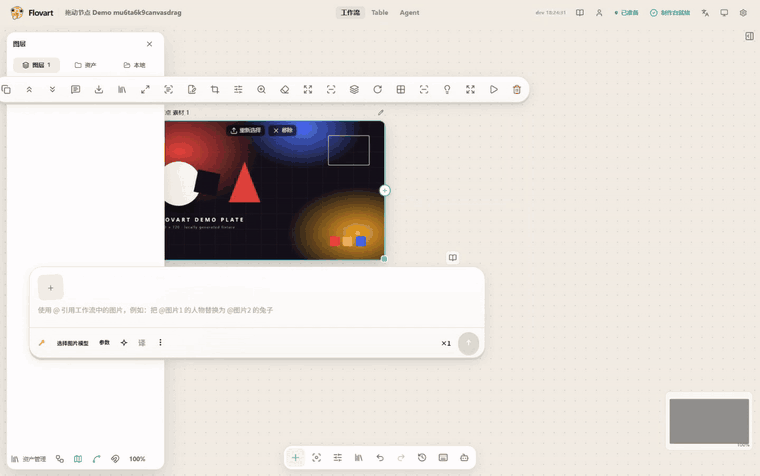
Task: Click the play triangle icon in the toolbar
Action: [x=493, y=90]
